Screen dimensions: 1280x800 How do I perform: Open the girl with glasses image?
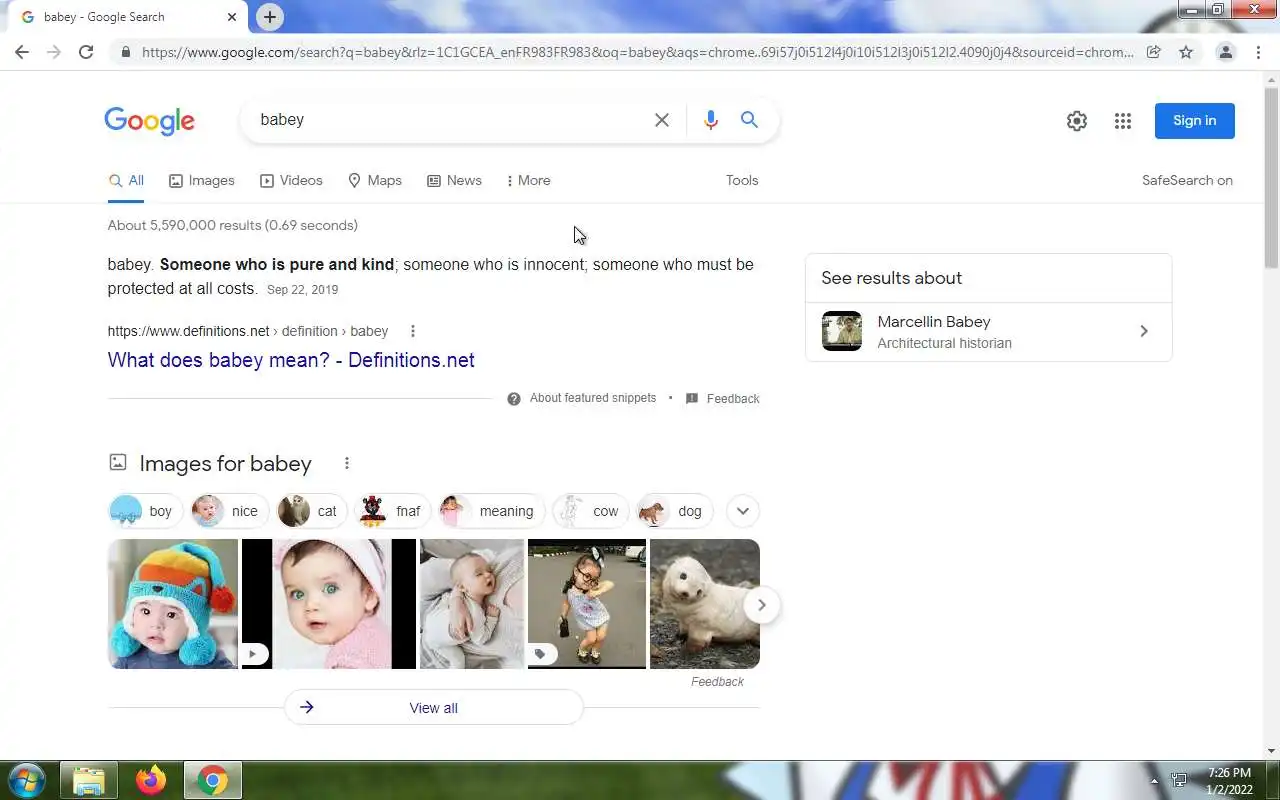click(x=587, y=604)
